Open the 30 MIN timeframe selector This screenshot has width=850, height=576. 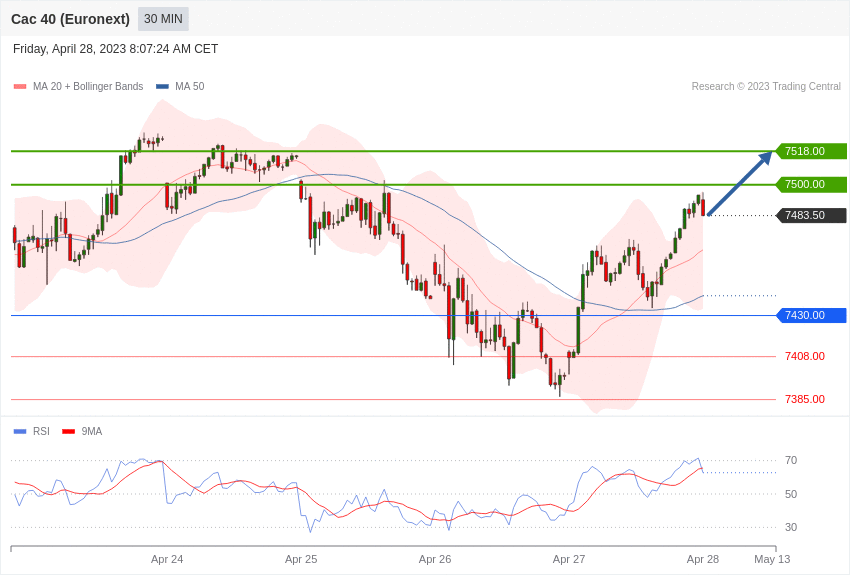[162, 18]
